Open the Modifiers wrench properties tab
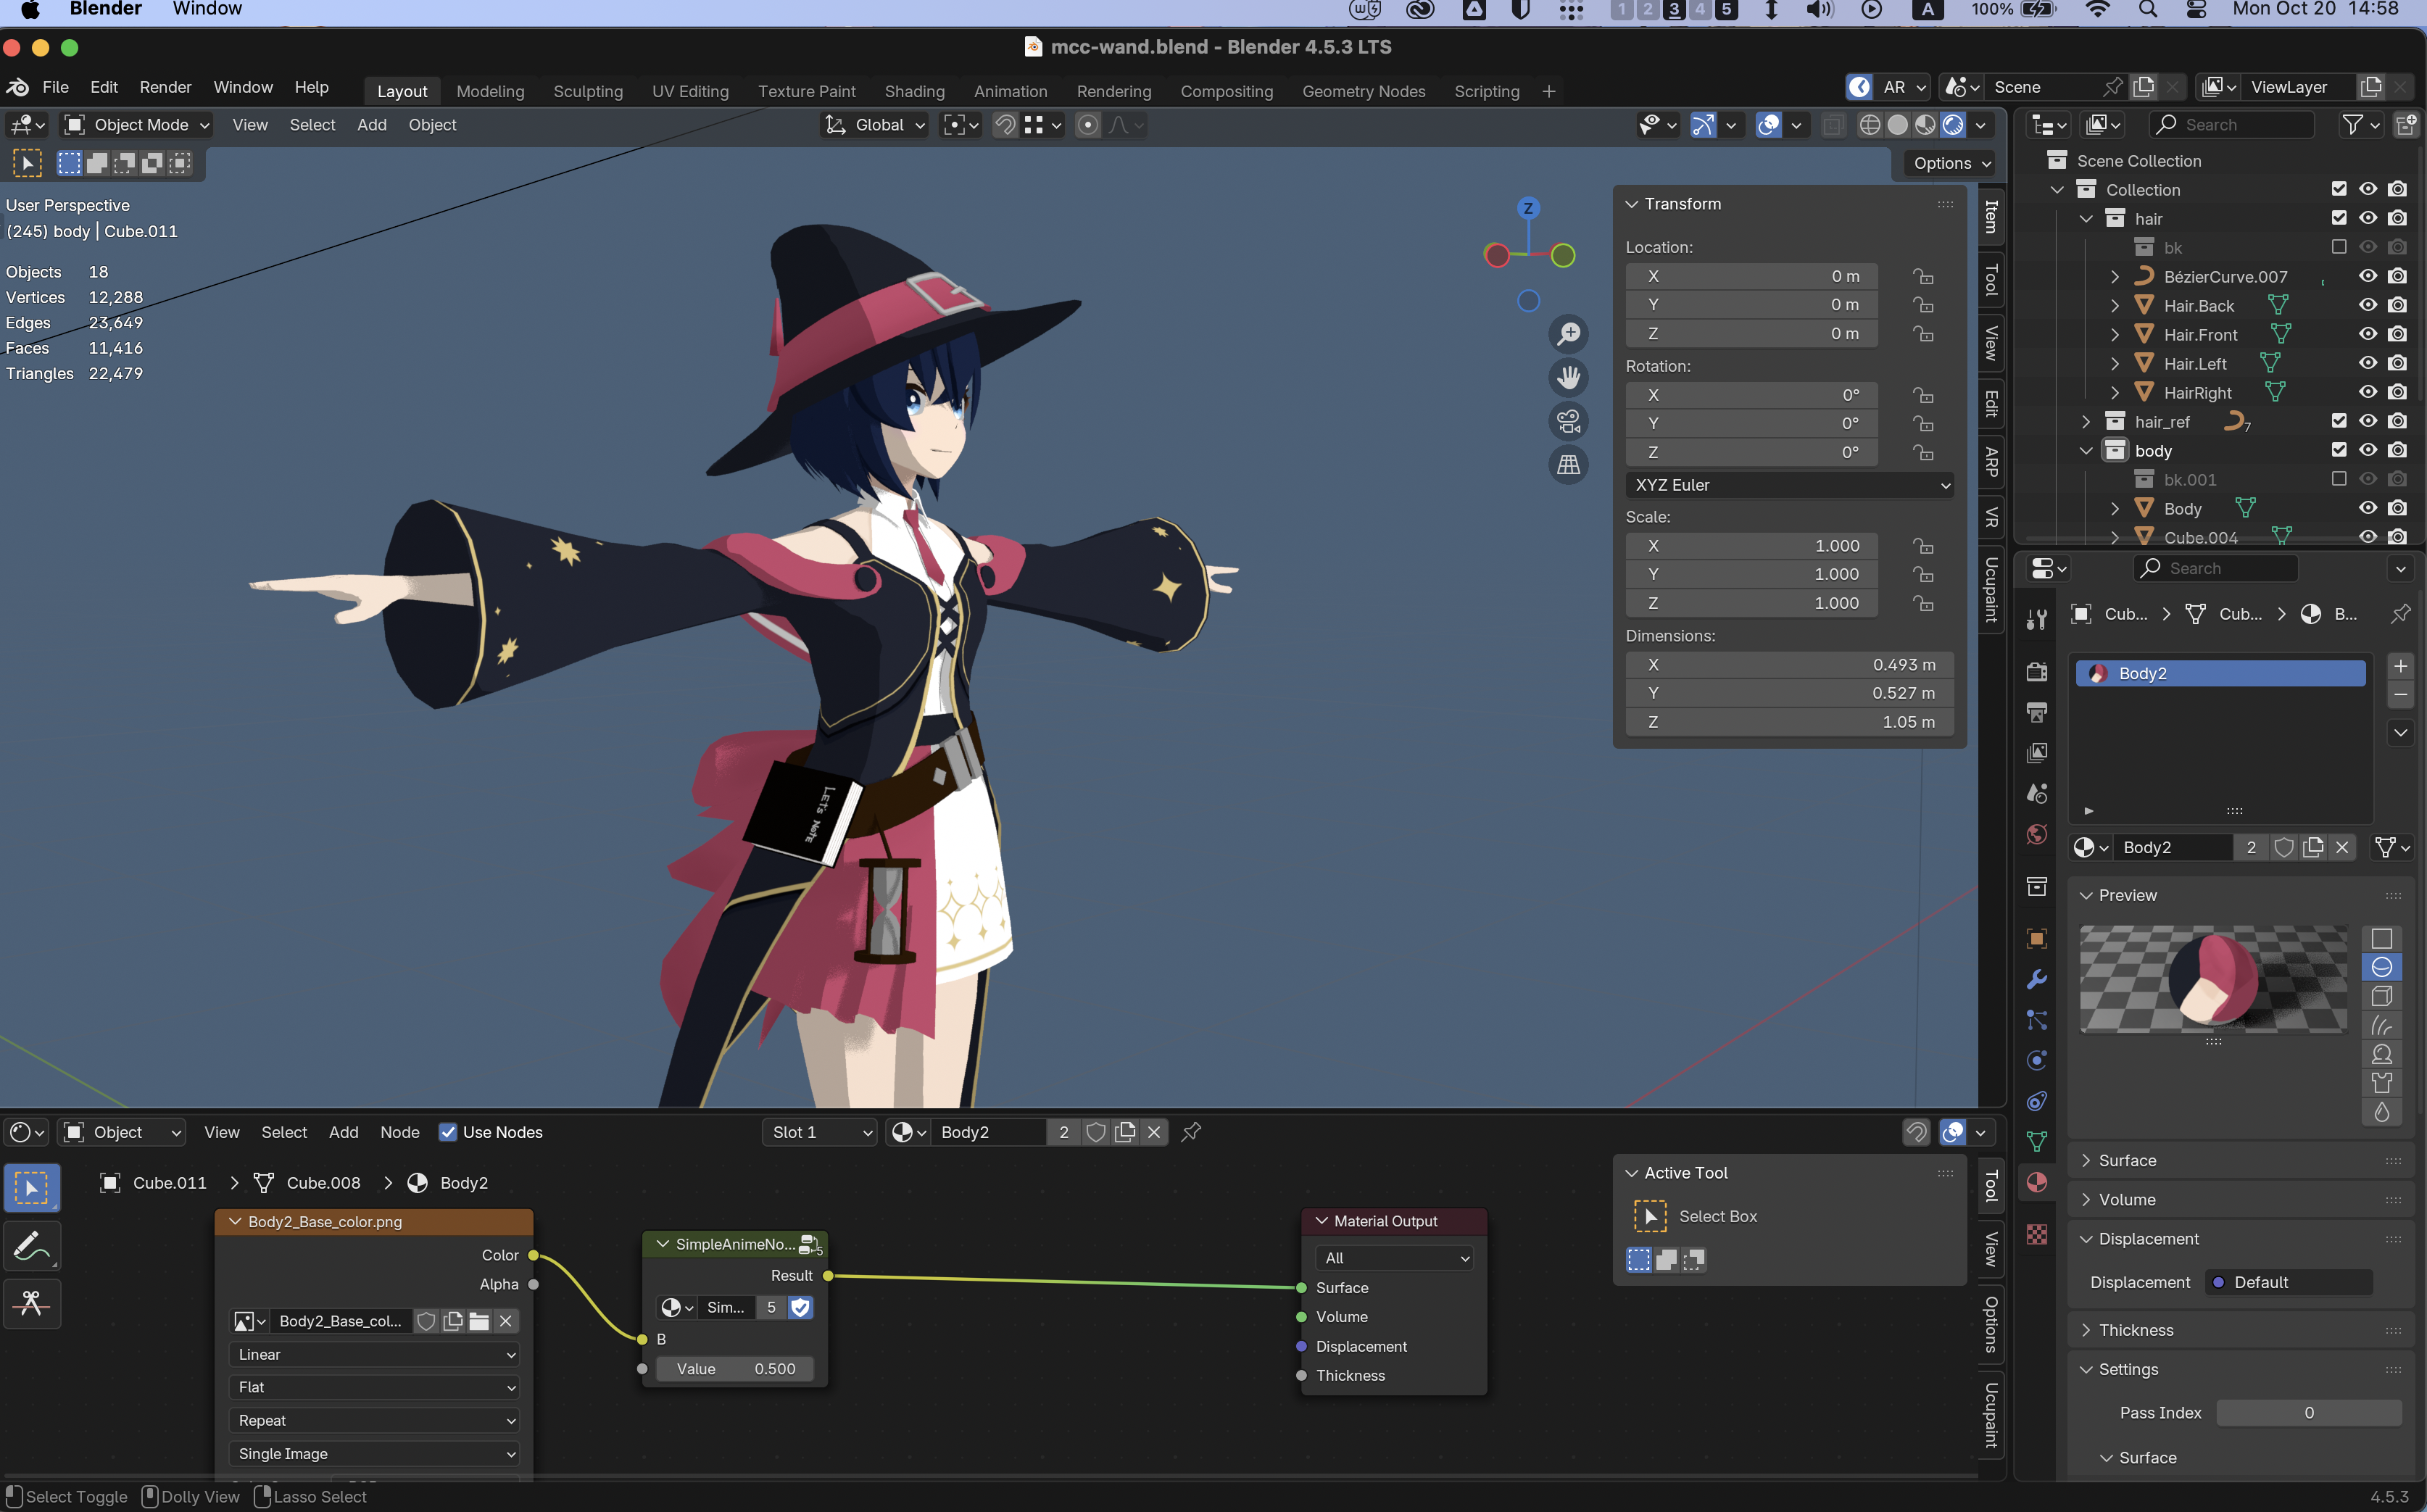 point(2037,979)
